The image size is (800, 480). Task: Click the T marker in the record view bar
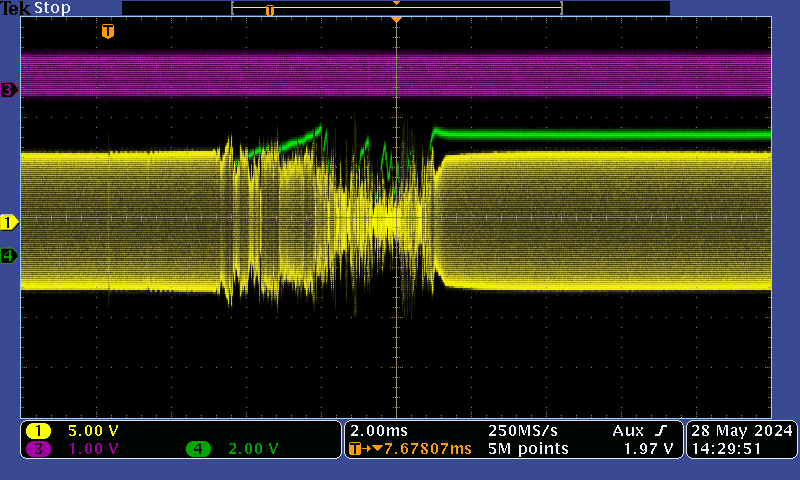pos(269,10)
